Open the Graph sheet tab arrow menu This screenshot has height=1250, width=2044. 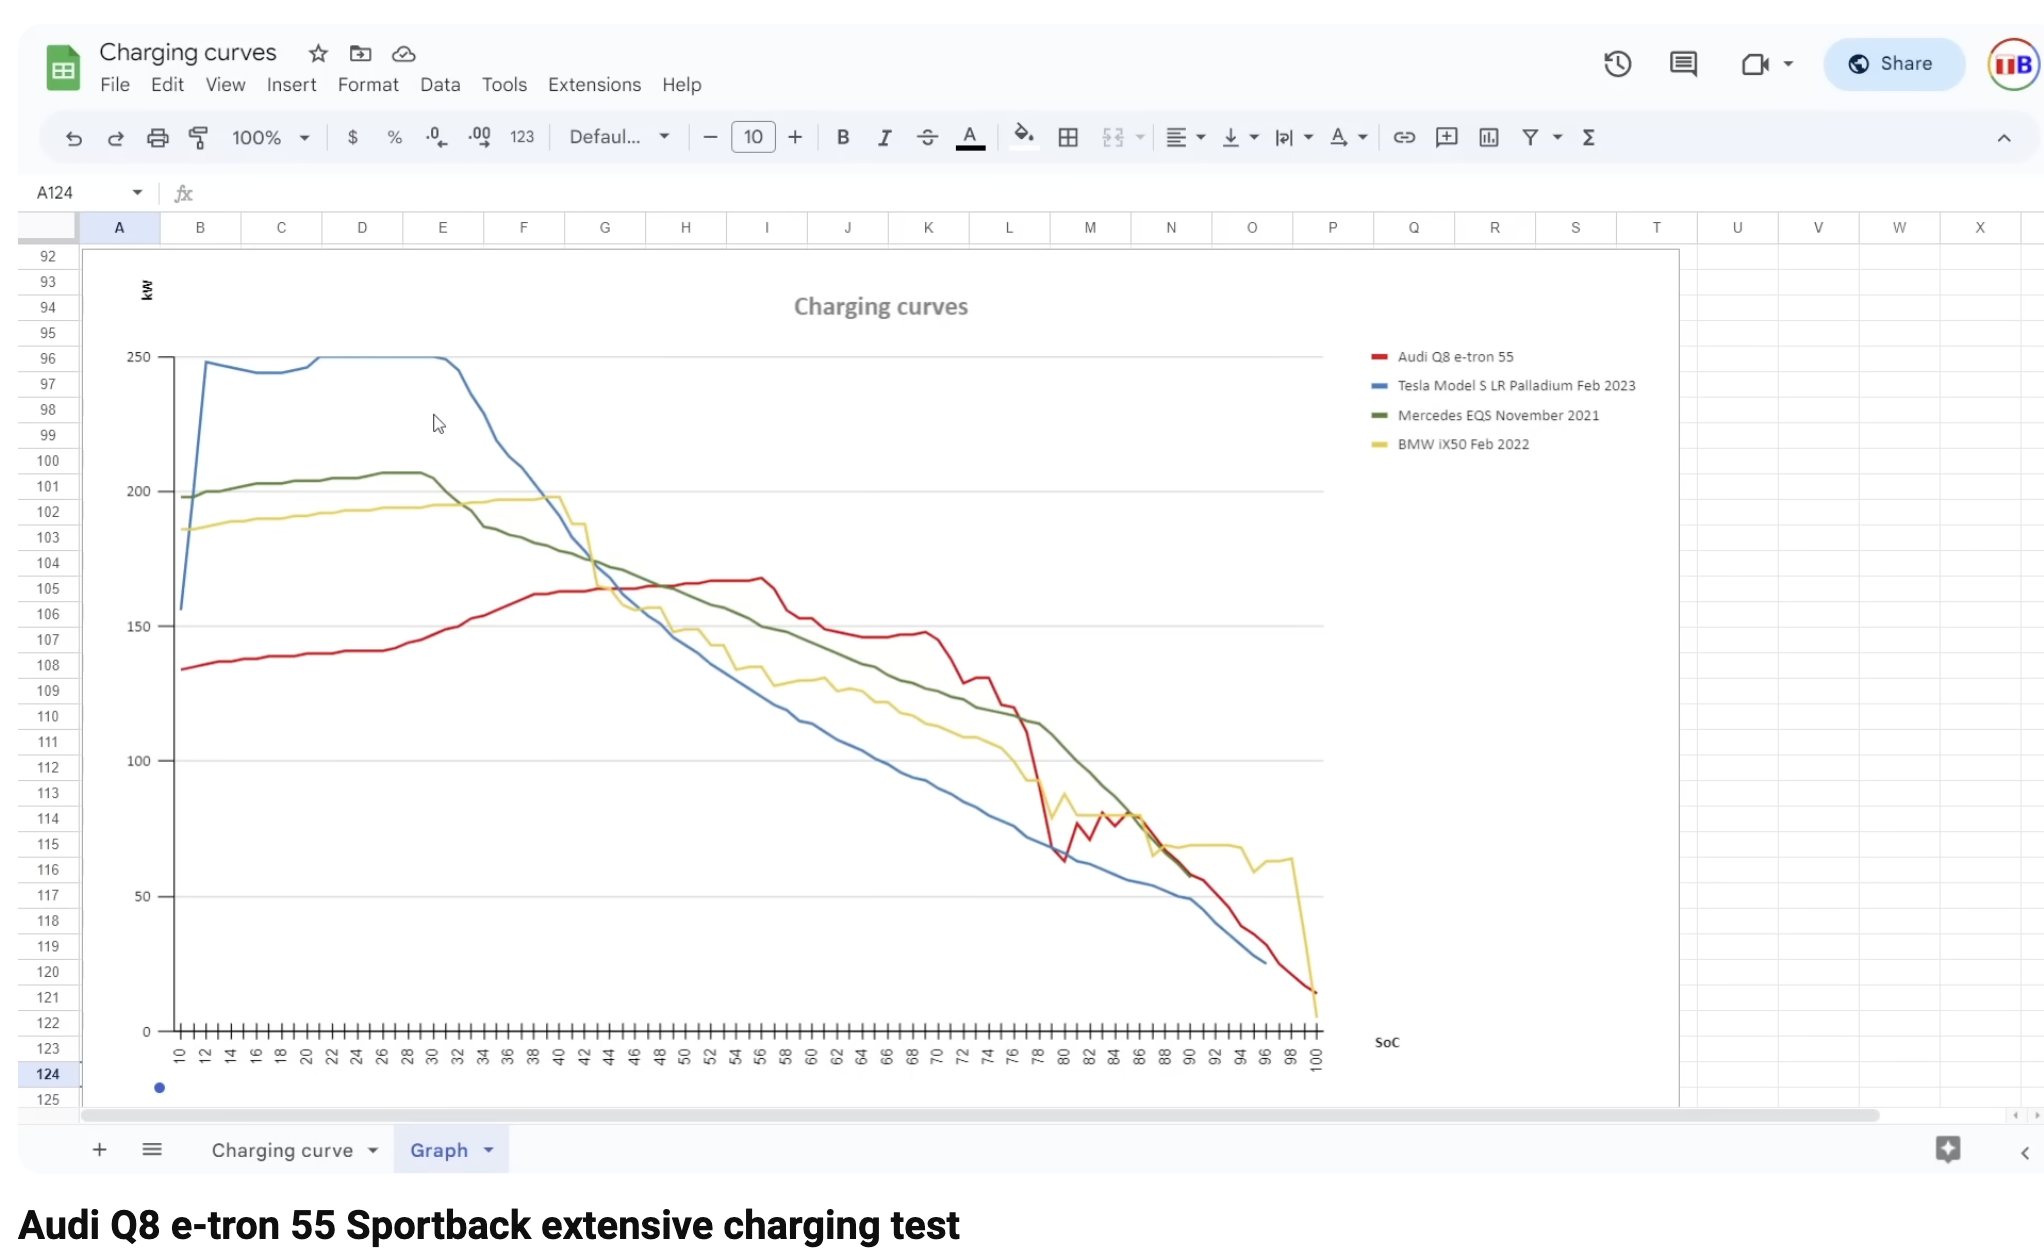tap(489, 1150)
